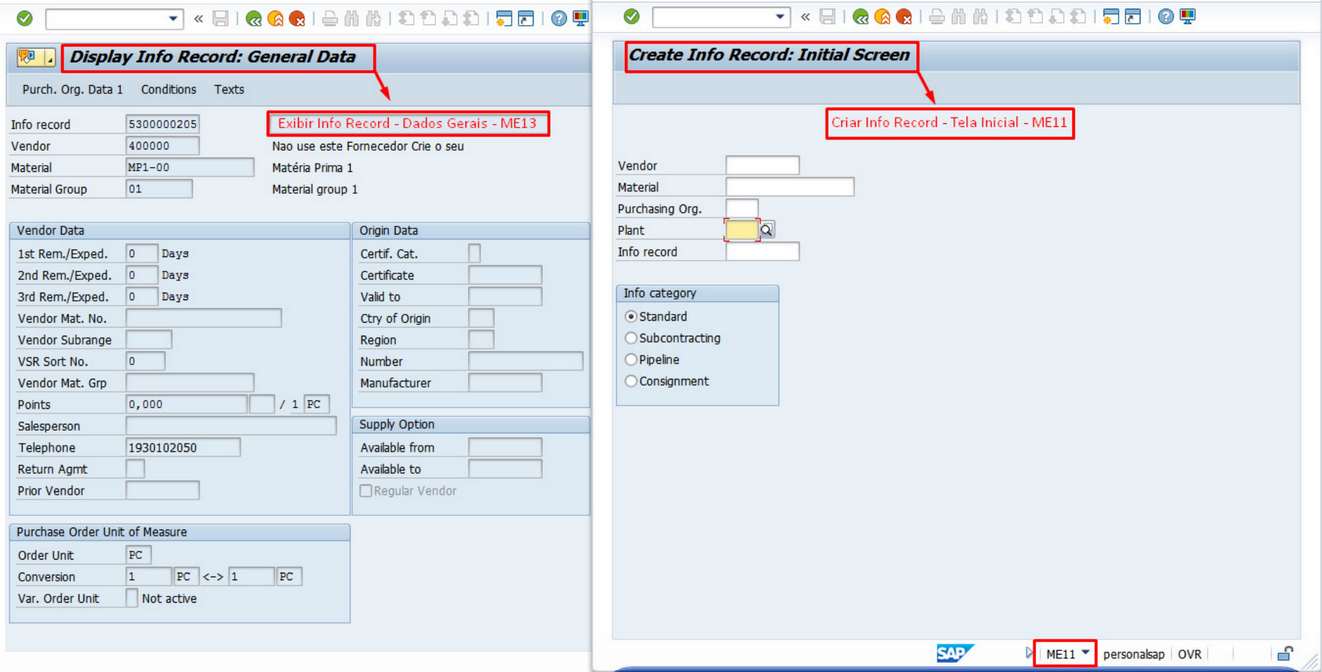Click green Back icon in Display Info Record window
Image resolution: width=1322 pixels, height=672 pixels.
[x=254, y=19]
